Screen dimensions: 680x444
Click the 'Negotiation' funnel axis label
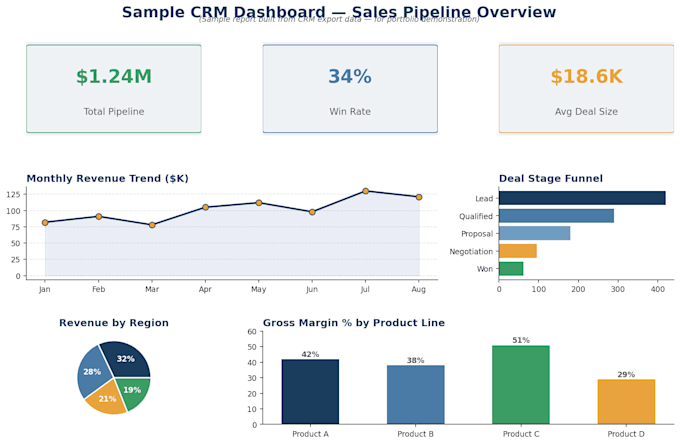click(471, 251)
